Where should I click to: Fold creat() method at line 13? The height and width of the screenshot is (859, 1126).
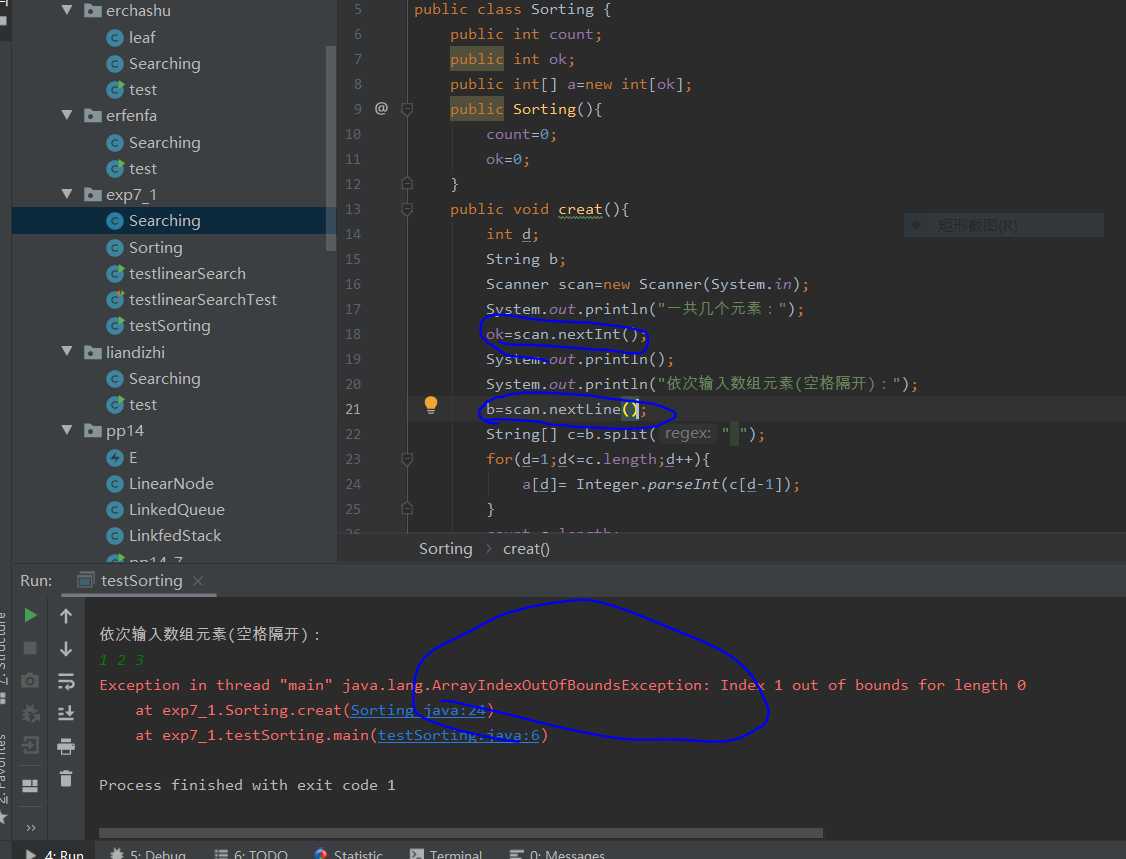(406, 209)
